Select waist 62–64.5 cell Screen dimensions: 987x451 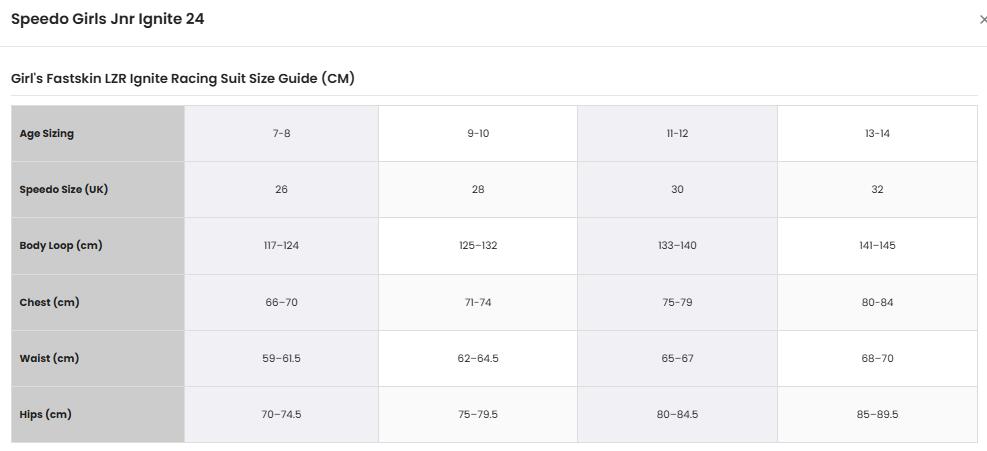pos(478,358)
